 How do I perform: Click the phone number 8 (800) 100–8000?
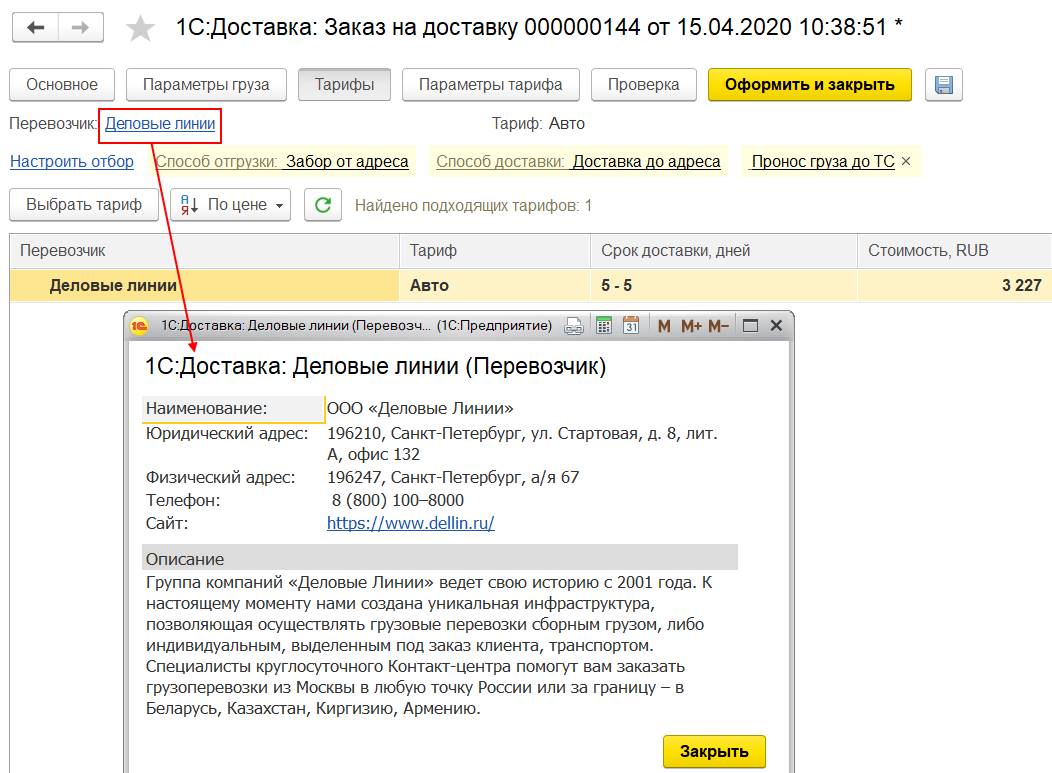(397, 501)
